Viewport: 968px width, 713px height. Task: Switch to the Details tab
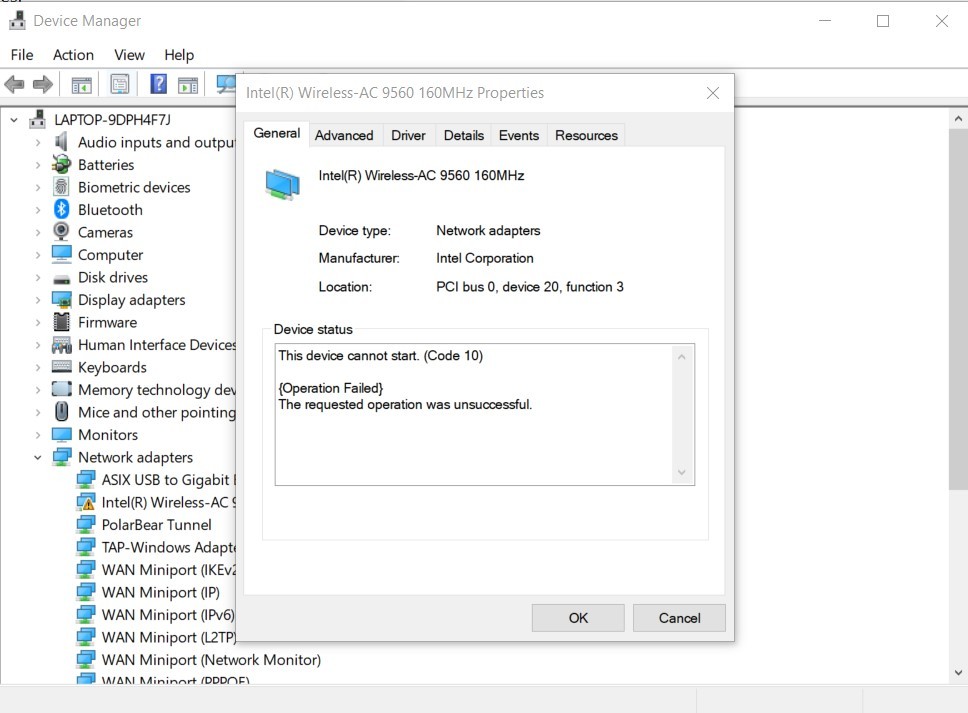[464, 135]
